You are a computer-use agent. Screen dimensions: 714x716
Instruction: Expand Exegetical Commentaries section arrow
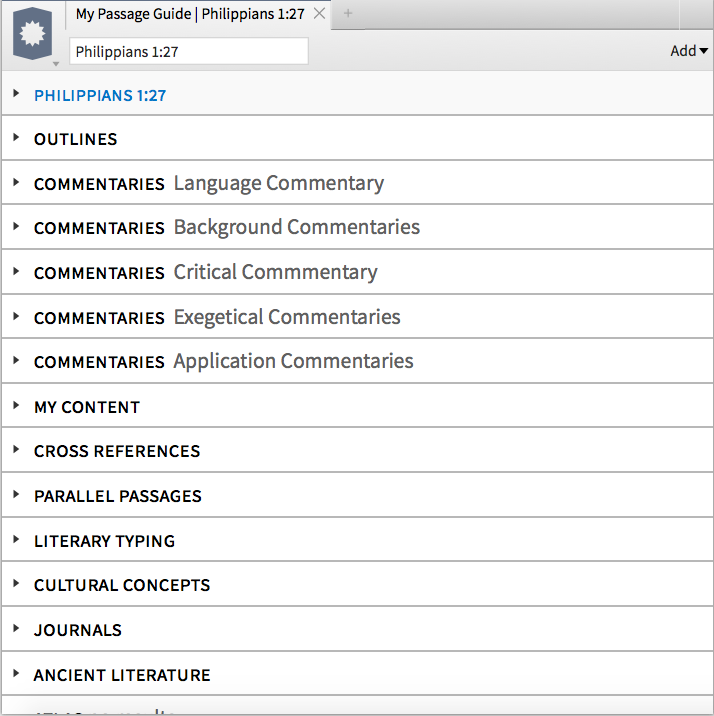(x=16, y=316)
